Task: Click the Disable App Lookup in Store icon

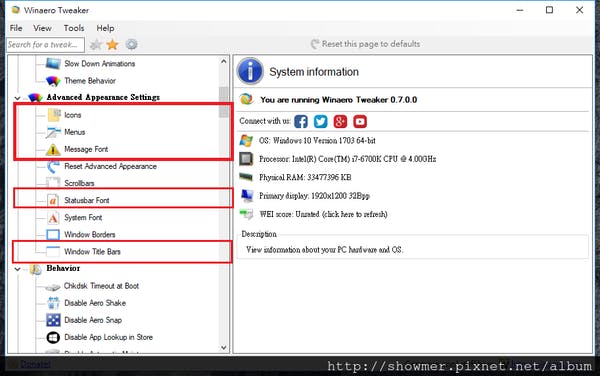Action: click(53, 337)
